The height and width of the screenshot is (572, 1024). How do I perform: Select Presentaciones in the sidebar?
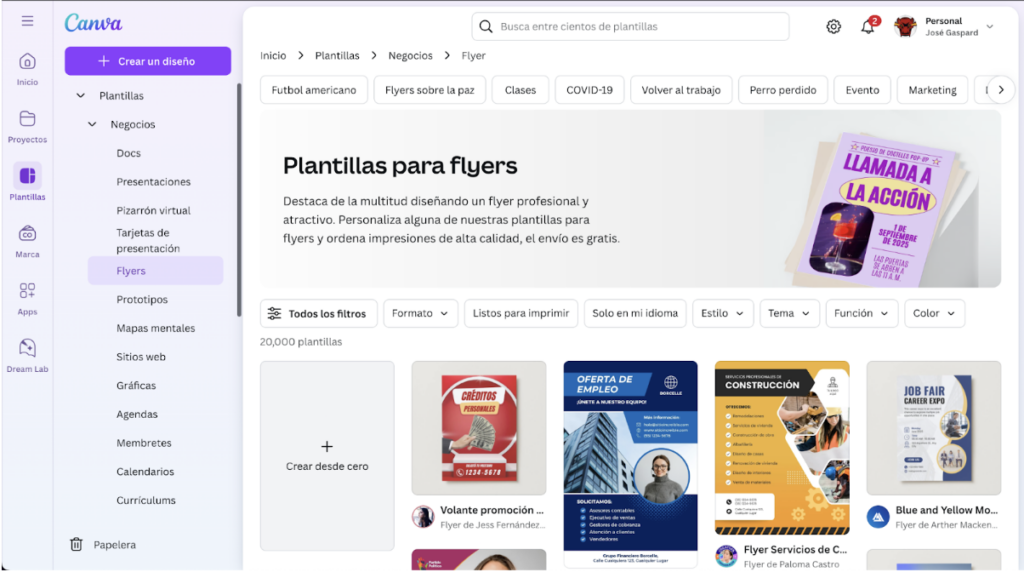[153, 182]
